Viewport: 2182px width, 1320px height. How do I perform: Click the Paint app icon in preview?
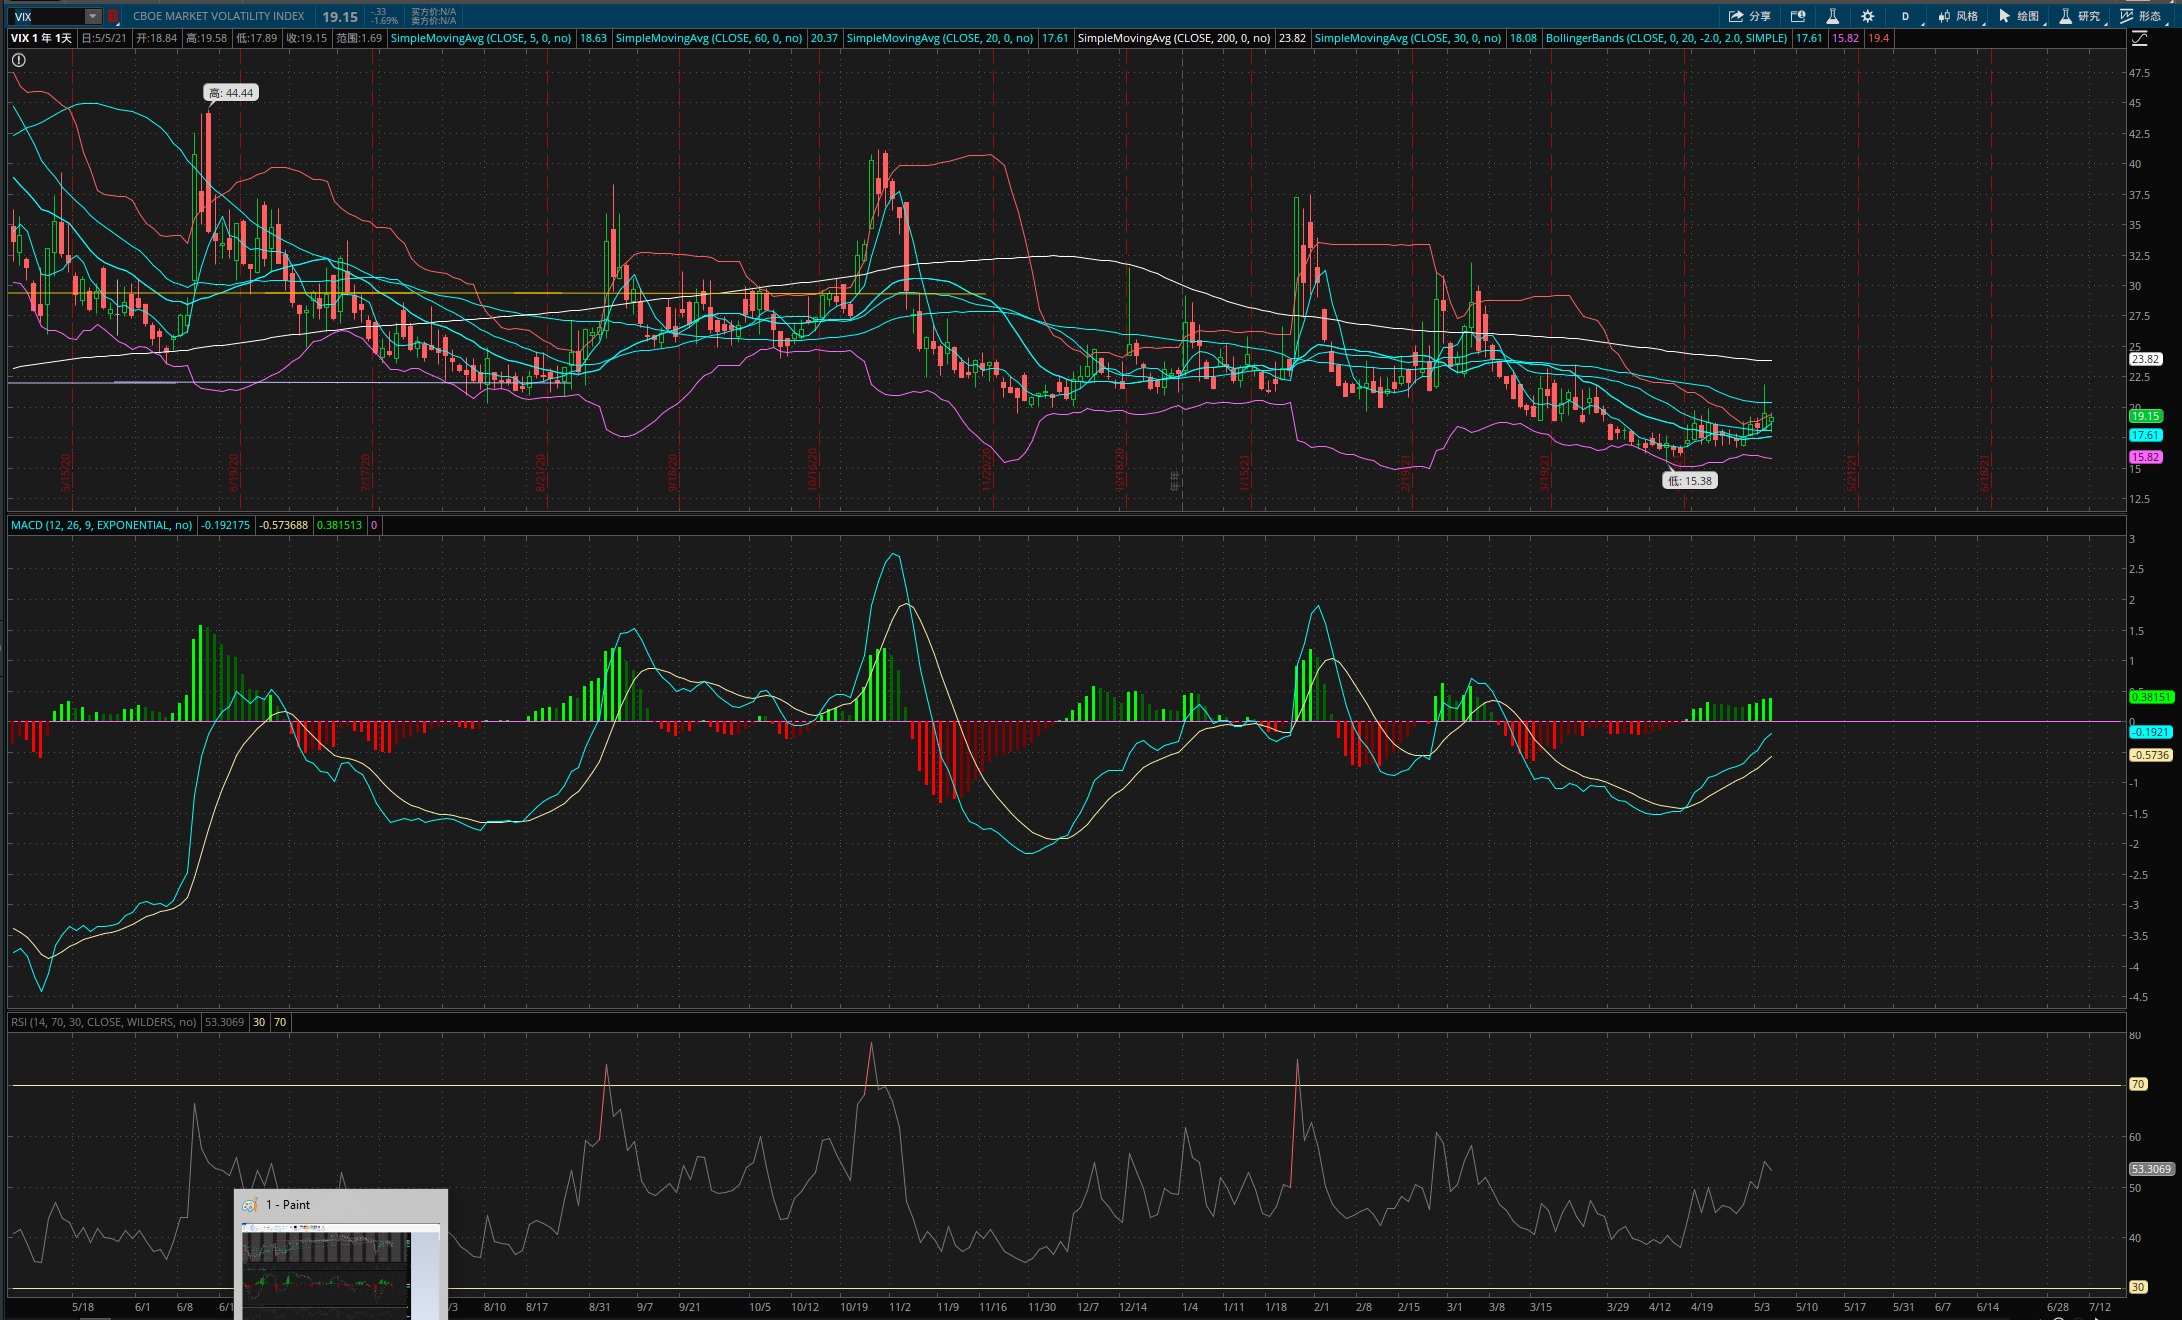point(250,1205)
